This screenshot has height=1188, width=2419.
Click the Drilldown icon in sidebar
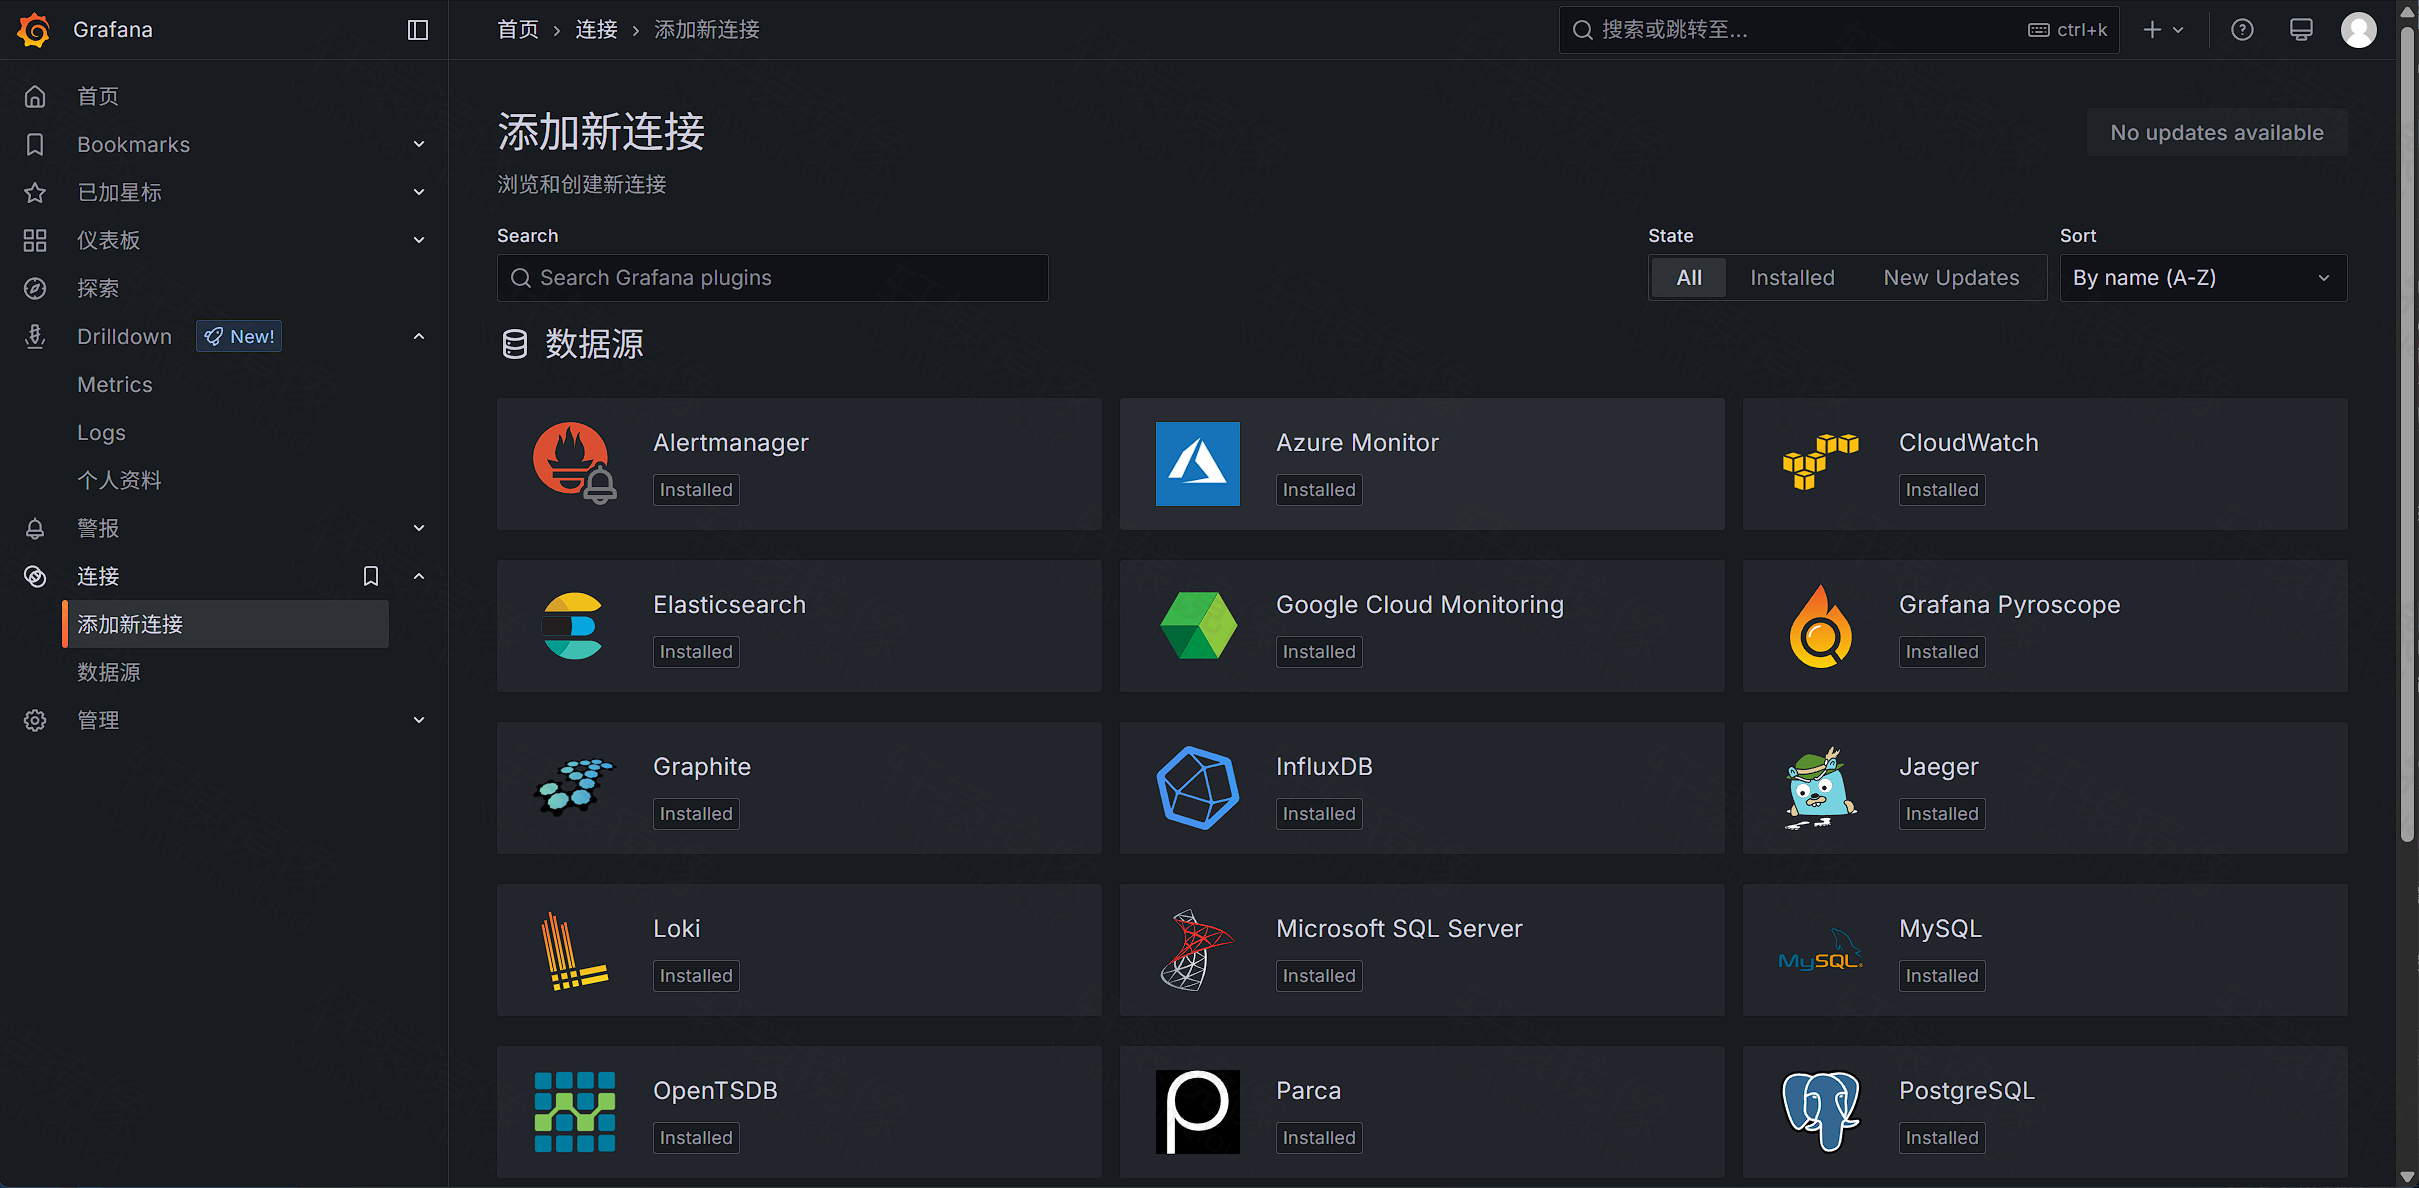[x=35, y=336]
